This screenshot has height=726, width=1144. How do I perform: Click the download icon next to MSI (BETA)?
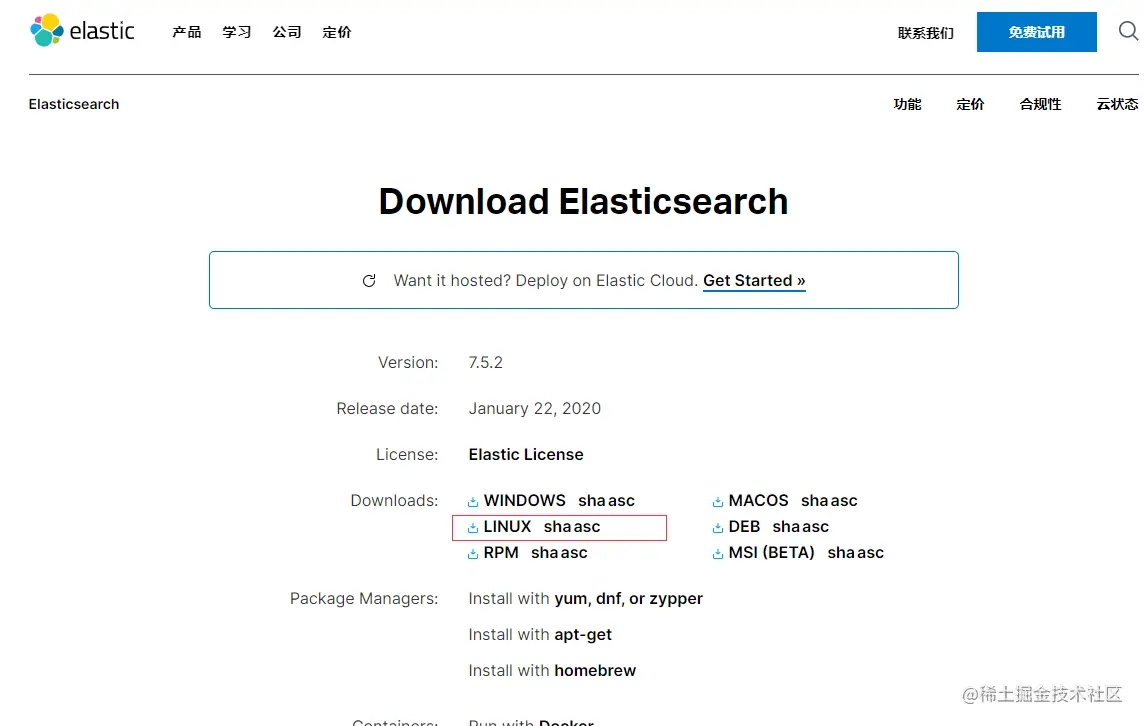click(x=718, y=554)
